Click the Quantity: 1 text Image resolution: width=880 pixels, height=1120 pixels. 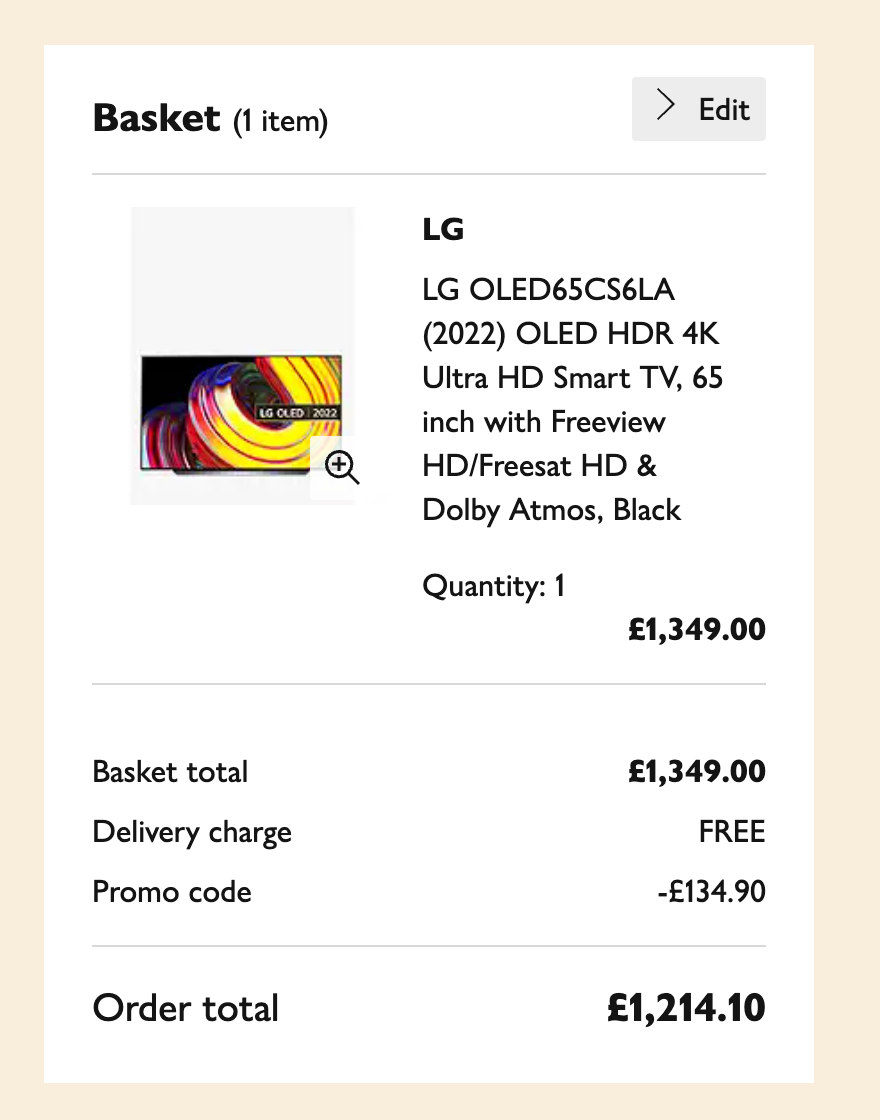coord(494,585)
